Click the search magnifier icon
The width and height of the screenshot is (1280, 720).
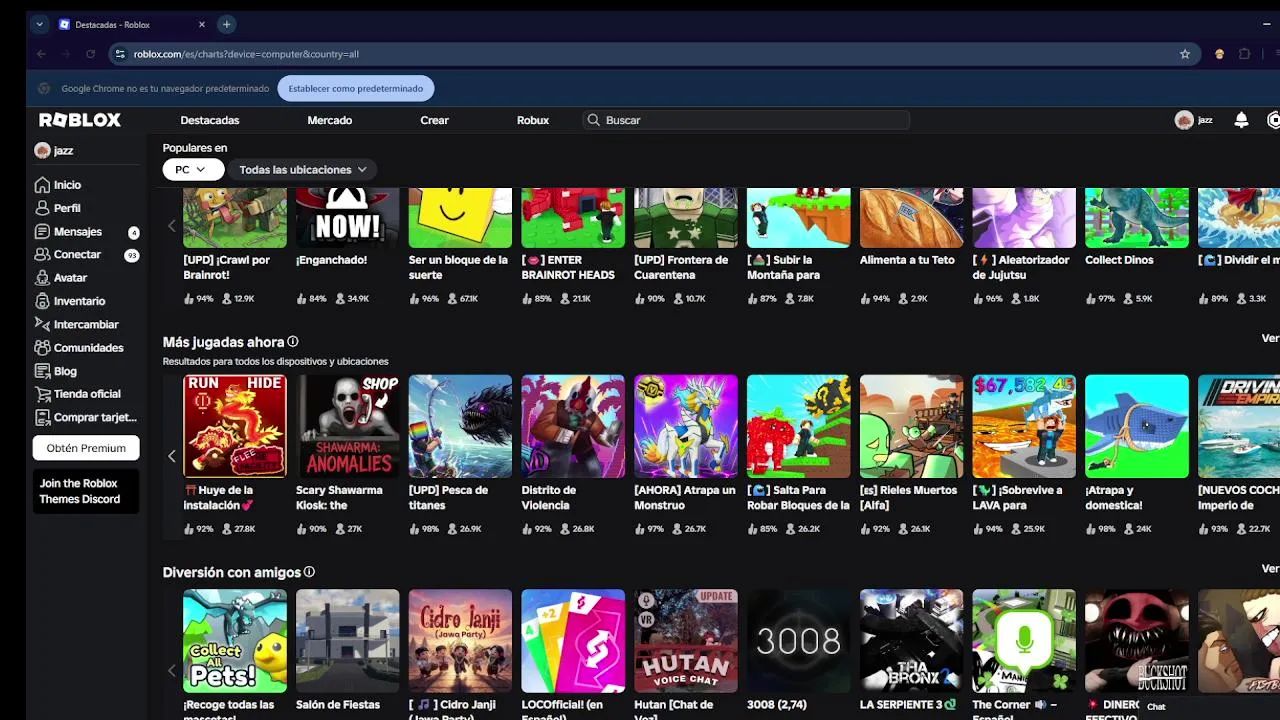[x=594, y=120]
